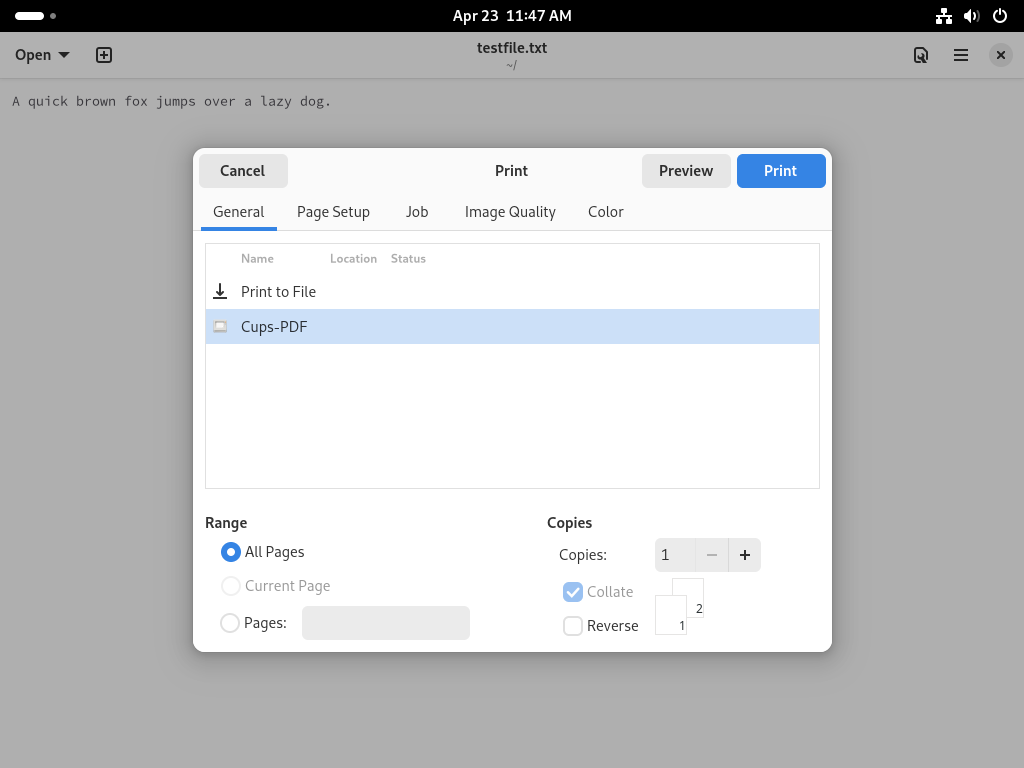Increase copies with the plus button
This screenshot has width=1024, height=768.
(744, 555)
